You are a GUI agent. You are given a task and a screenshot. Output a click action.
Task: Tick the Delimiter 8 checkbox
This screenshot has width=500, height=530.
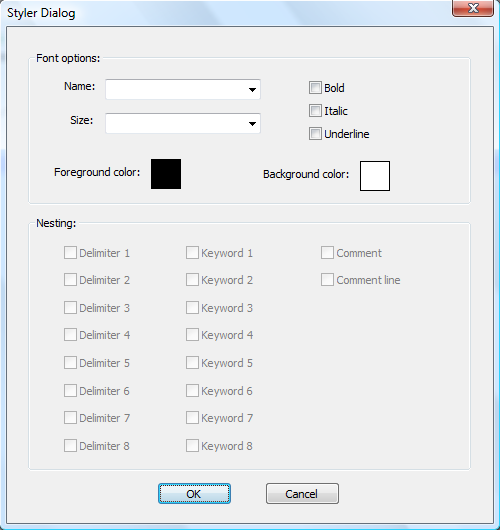(x=70, y=445)
